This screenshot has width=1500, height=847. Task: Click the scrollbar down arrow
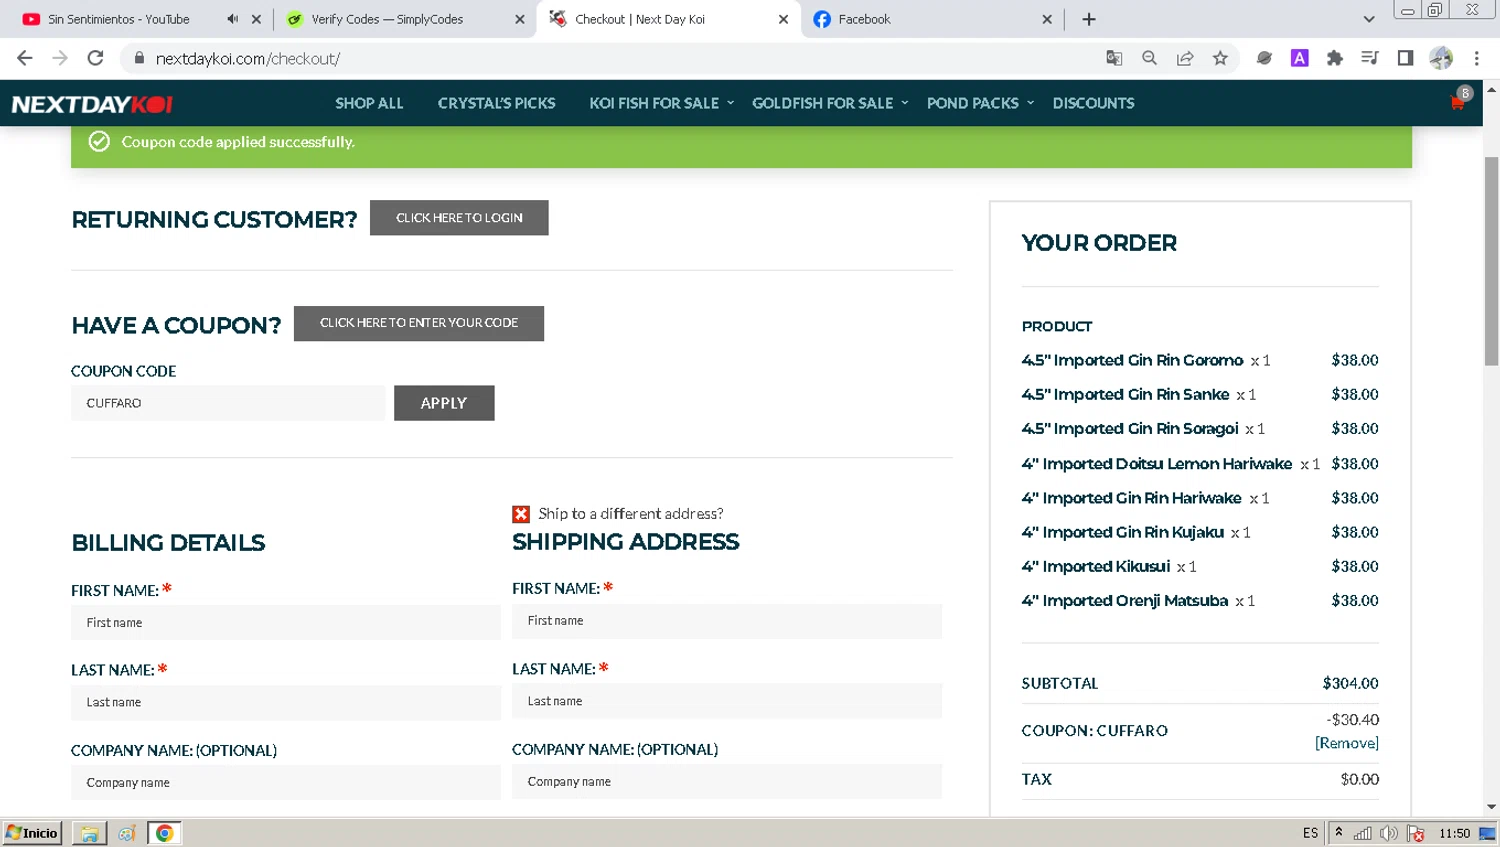[1491, 807]
